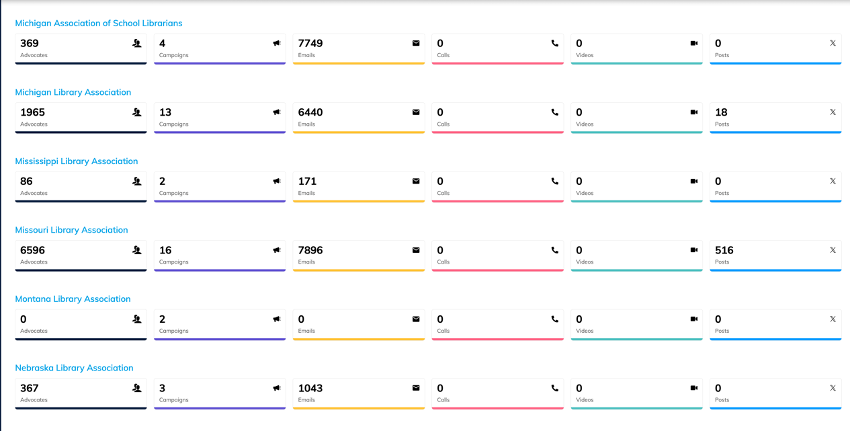Click advocates person icon in Missouri Library Association row
The height and width of the screenshot is (432, 850).
click(137, 250)
